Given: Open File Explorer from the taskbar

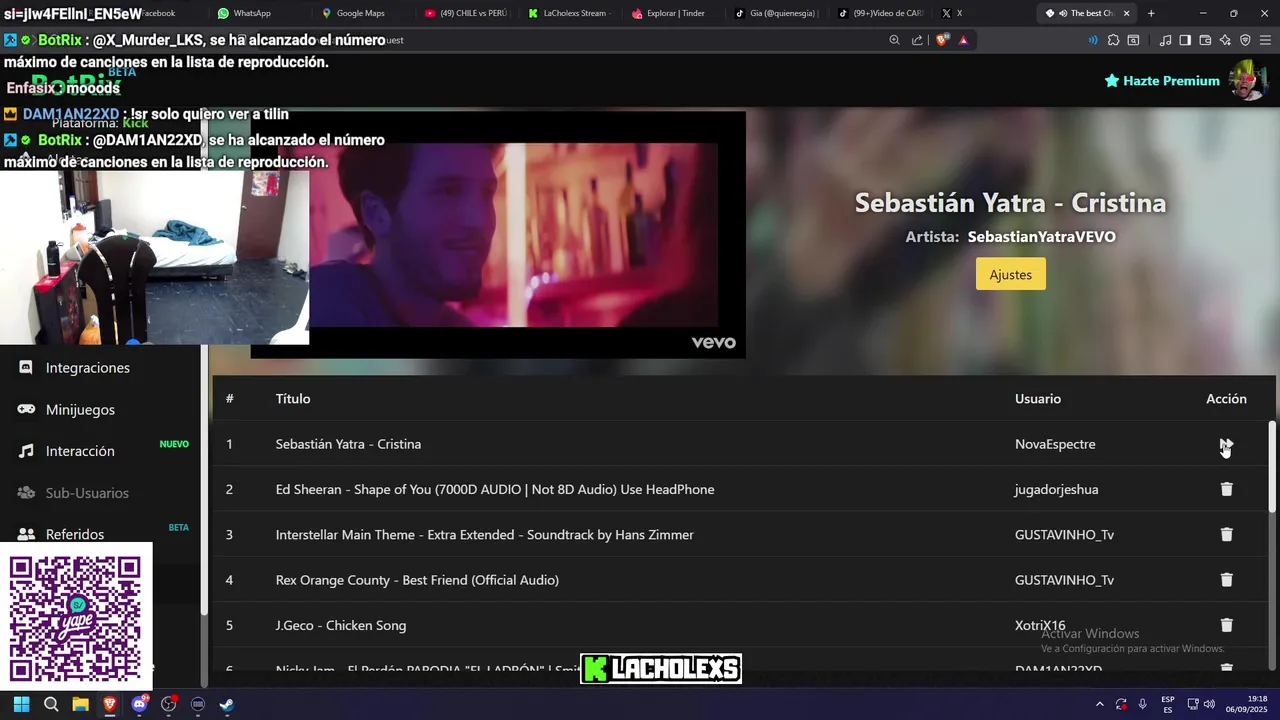Looking at the screenshot, I should (x=80, y=704).
